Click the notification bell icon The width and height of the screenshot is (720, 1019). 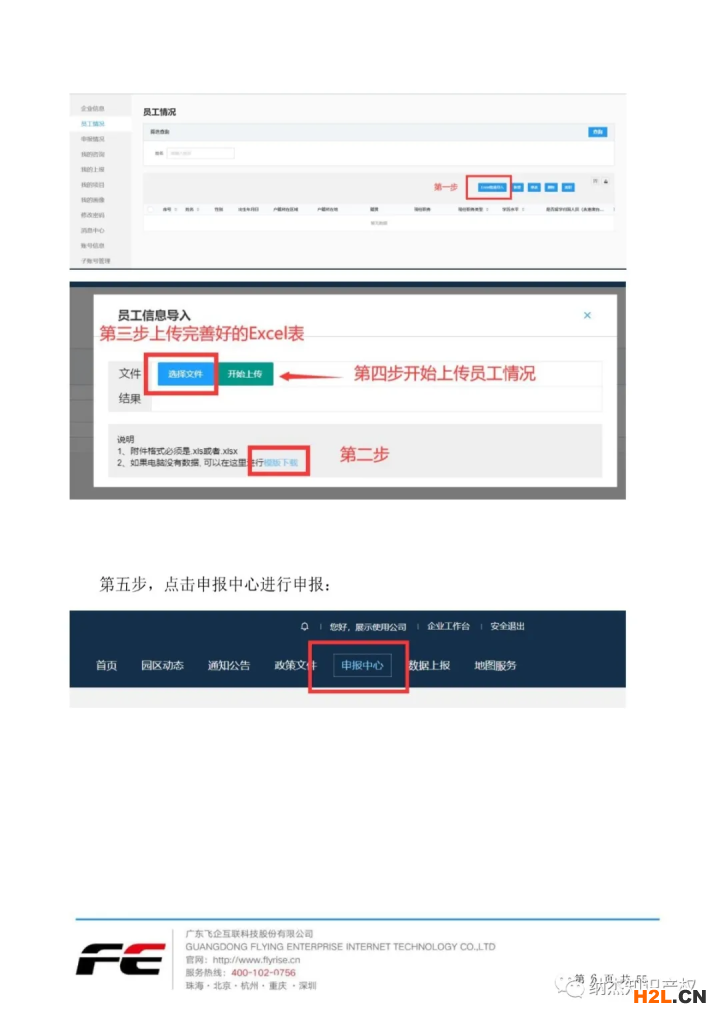click(304, 626)
